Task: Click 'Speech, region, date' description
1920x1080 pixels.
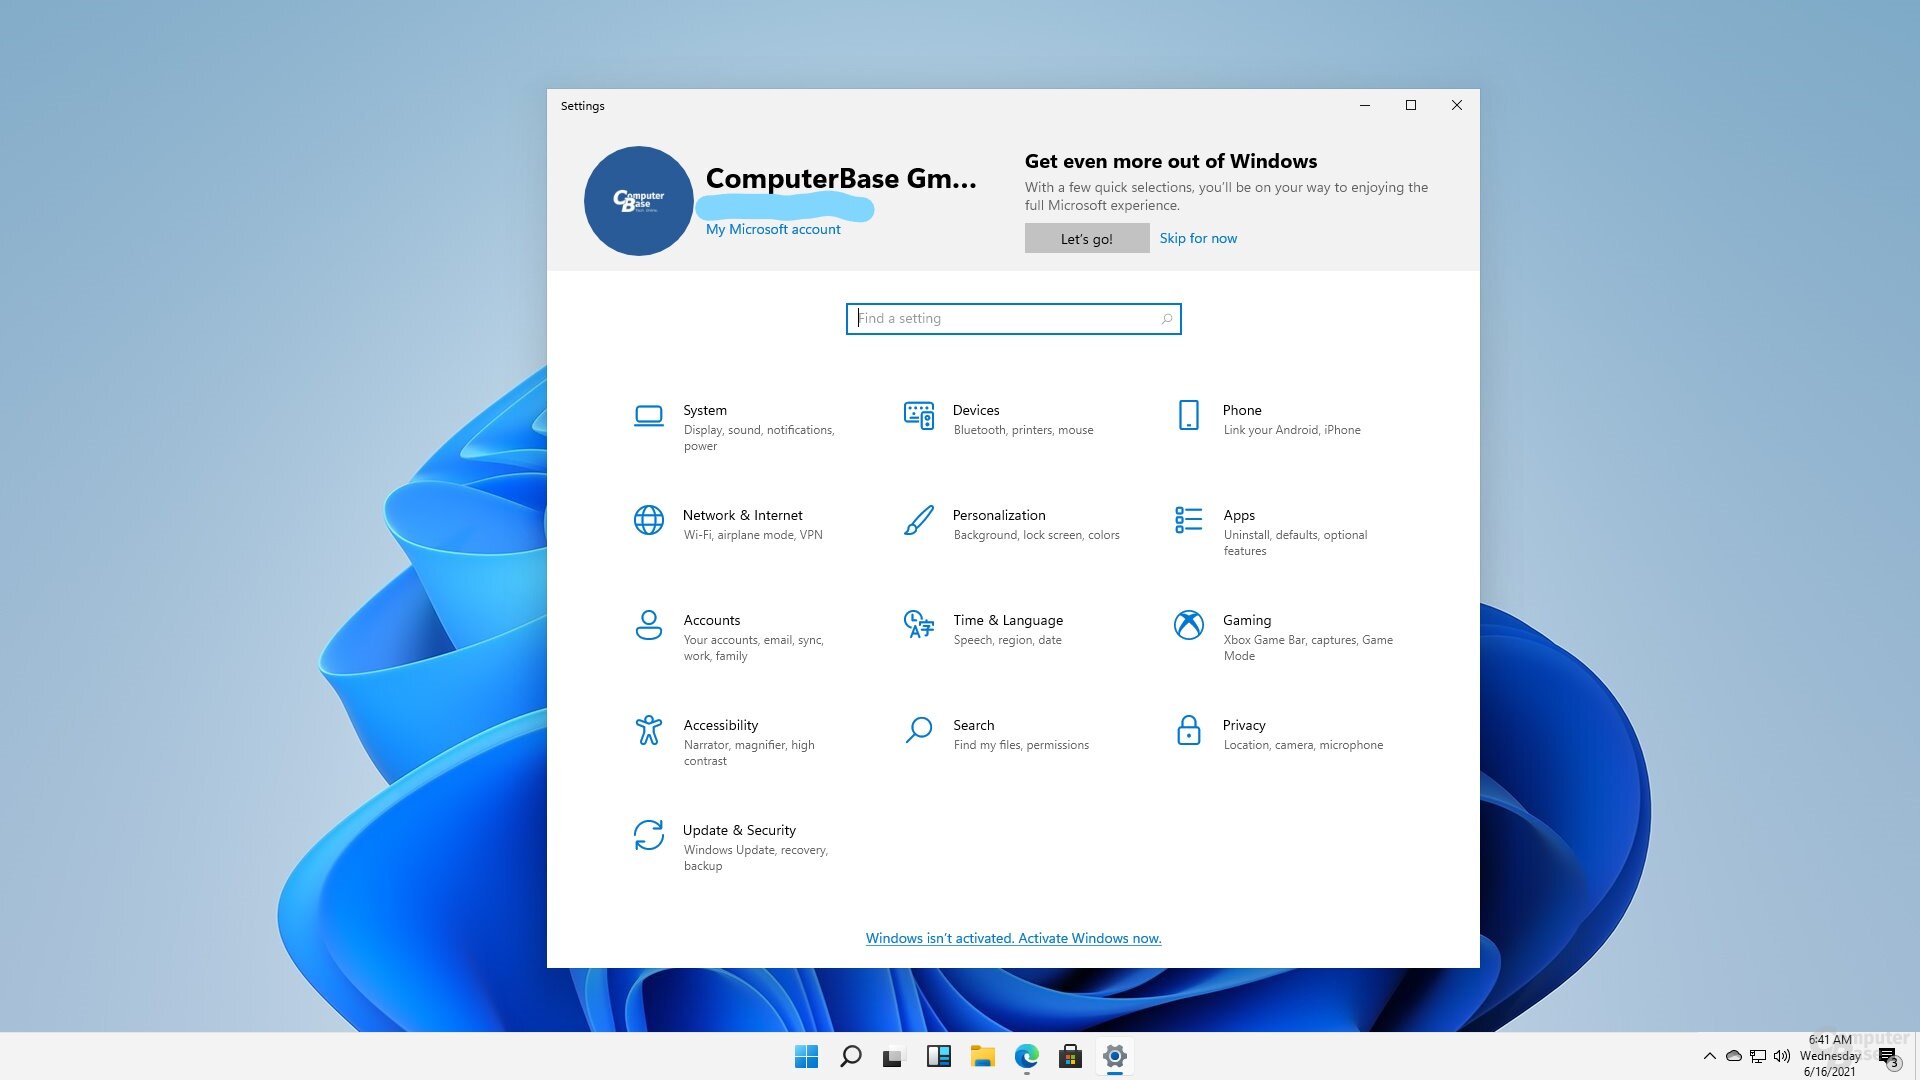Action: (1007, 640)
